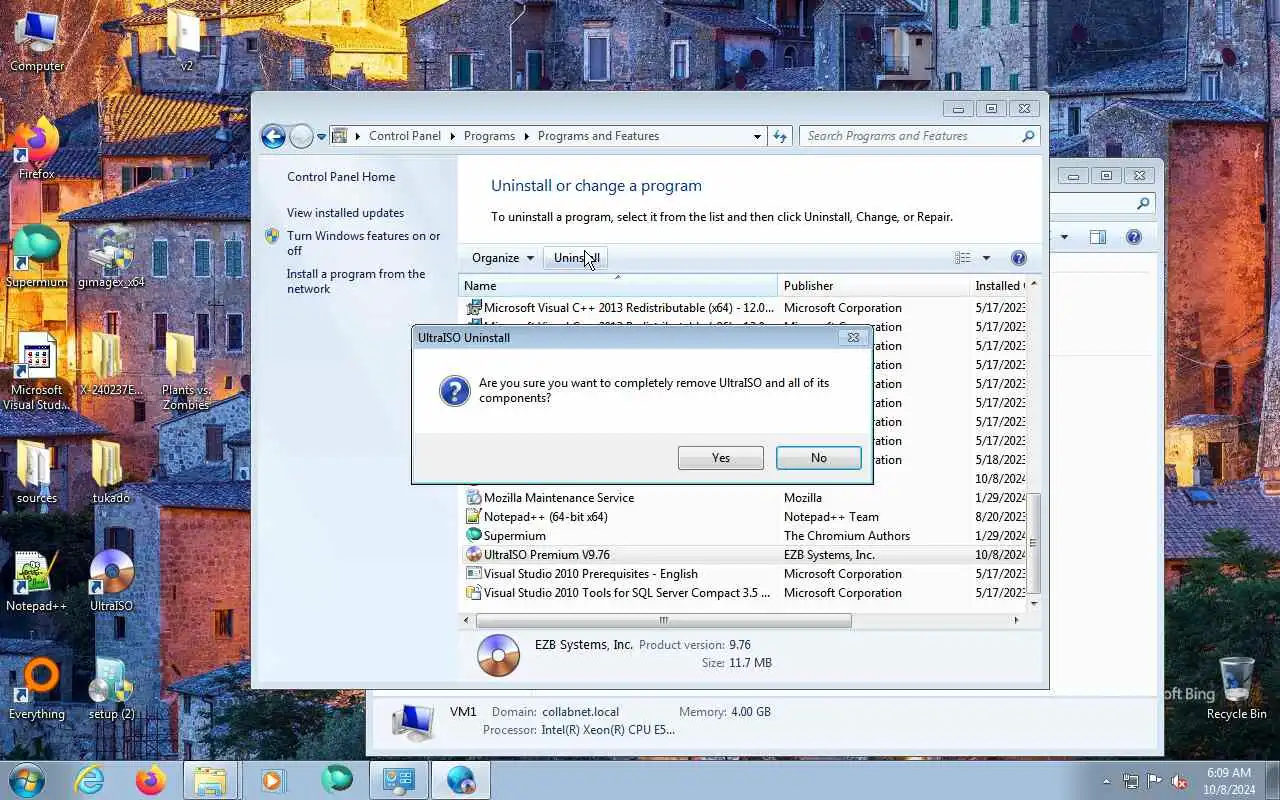The width and height of the screenshot is (1280, 800).
Task: Click the change view icon
Action: 962,258
